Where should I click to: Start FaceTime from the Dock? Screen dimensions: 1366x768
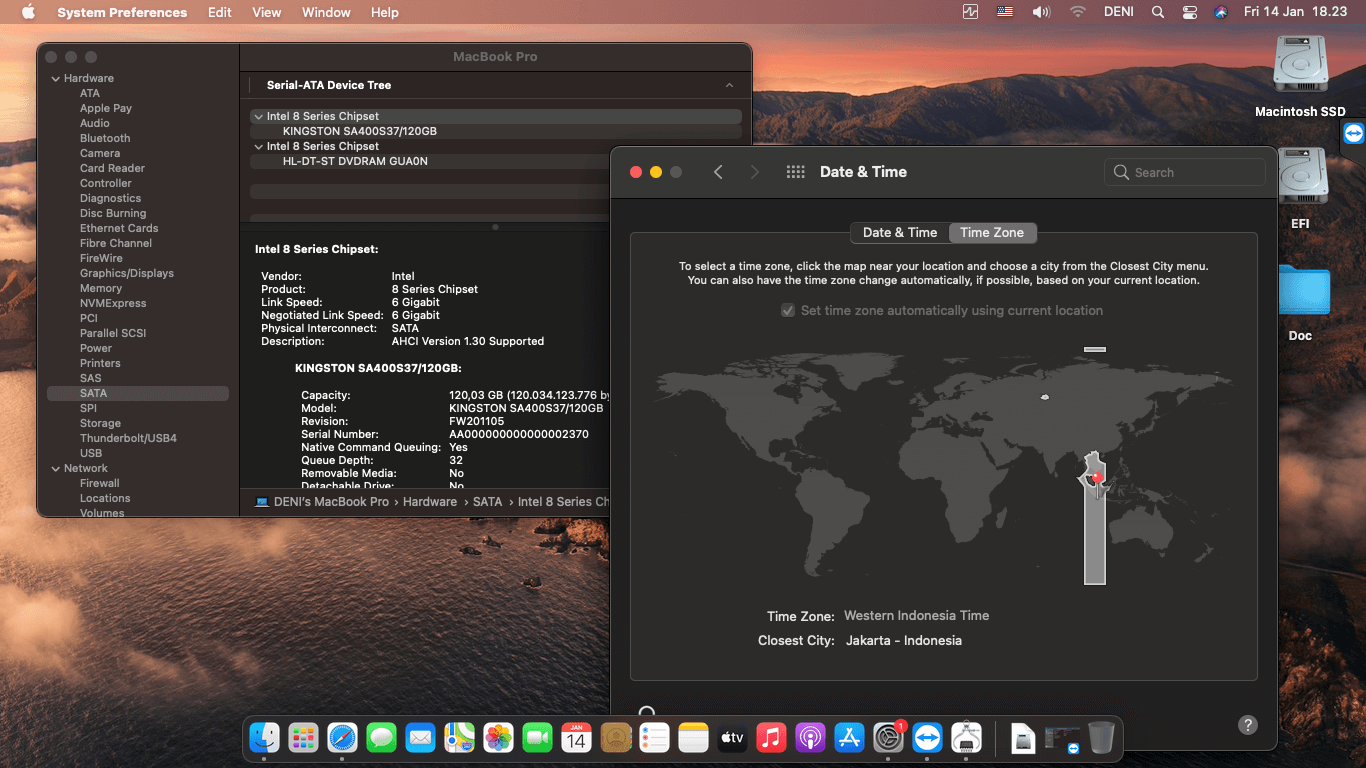pos(537,738)
